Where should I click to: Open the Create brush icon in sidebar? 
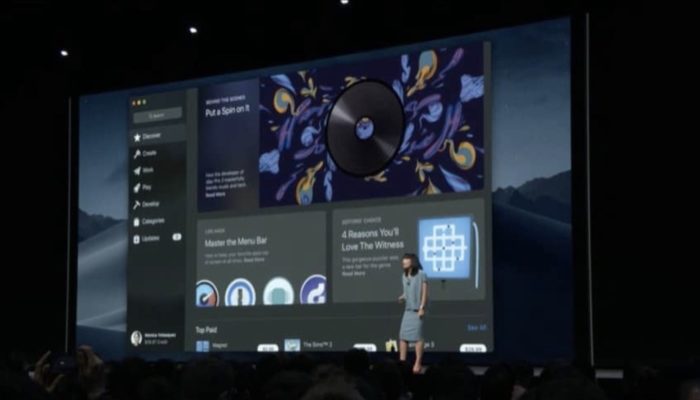point(137,154)
